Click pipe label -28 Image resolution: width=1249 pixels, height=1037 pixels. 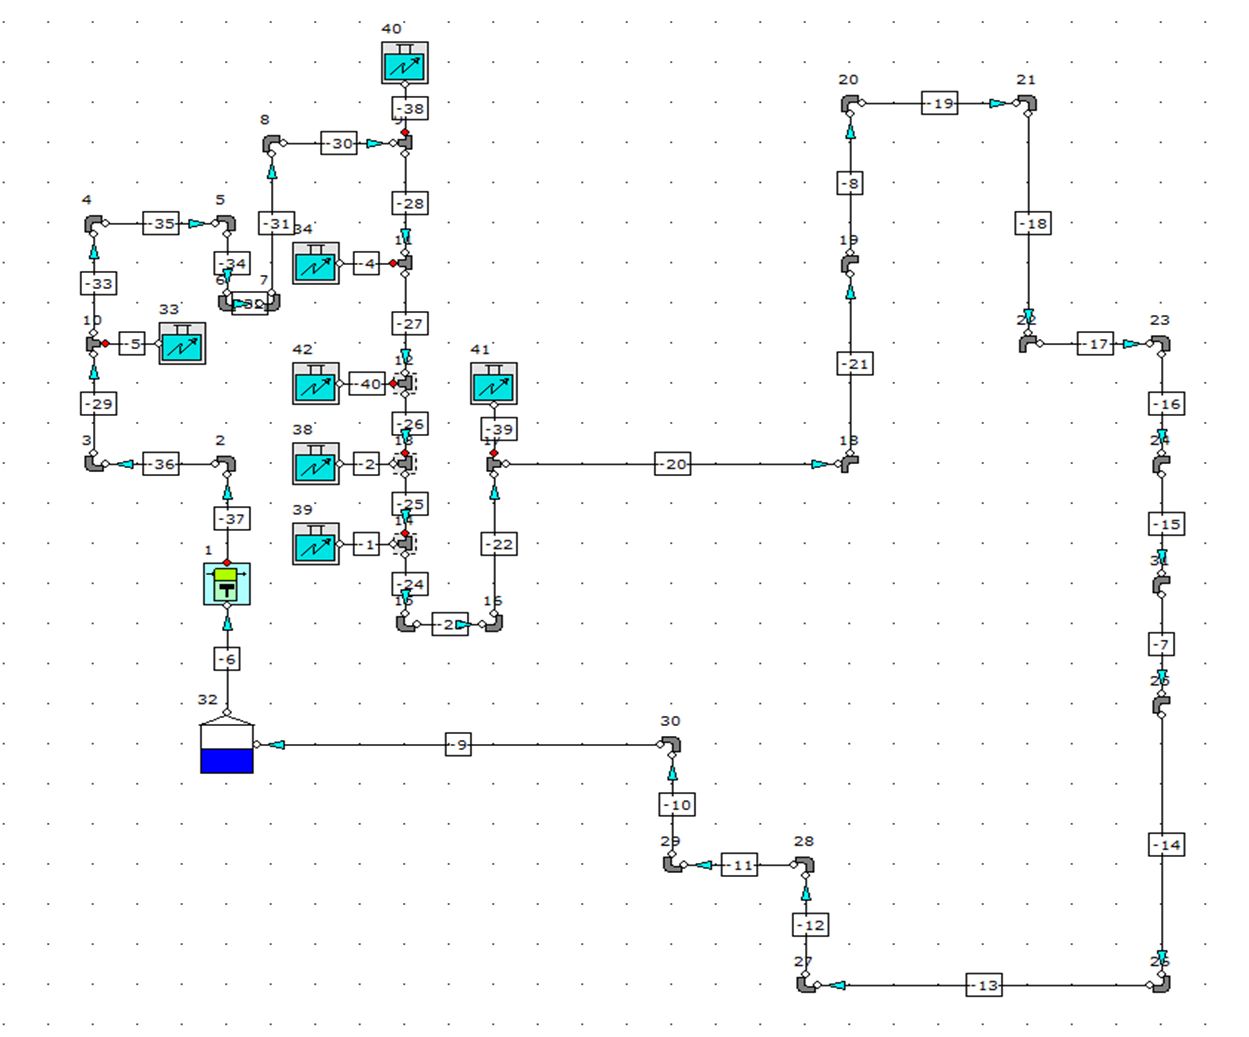[x=410, y=203]
